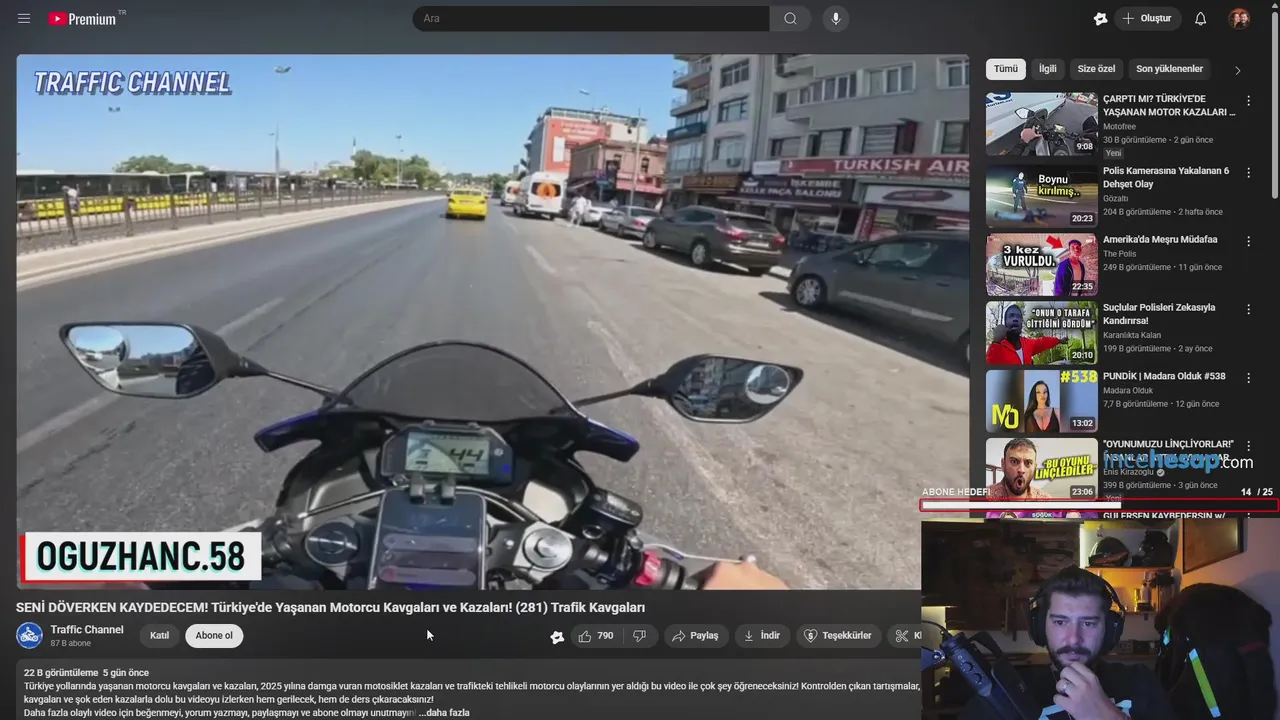The width and height of the screenshot is (1280, 720).
Task: Open Traffic Channel name link
Action: tap(87, 630)
